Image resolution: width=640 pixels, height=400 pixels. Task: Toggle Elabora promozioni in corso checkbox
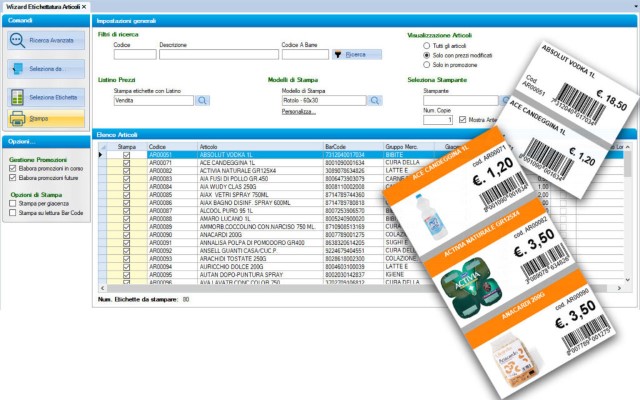12,169
